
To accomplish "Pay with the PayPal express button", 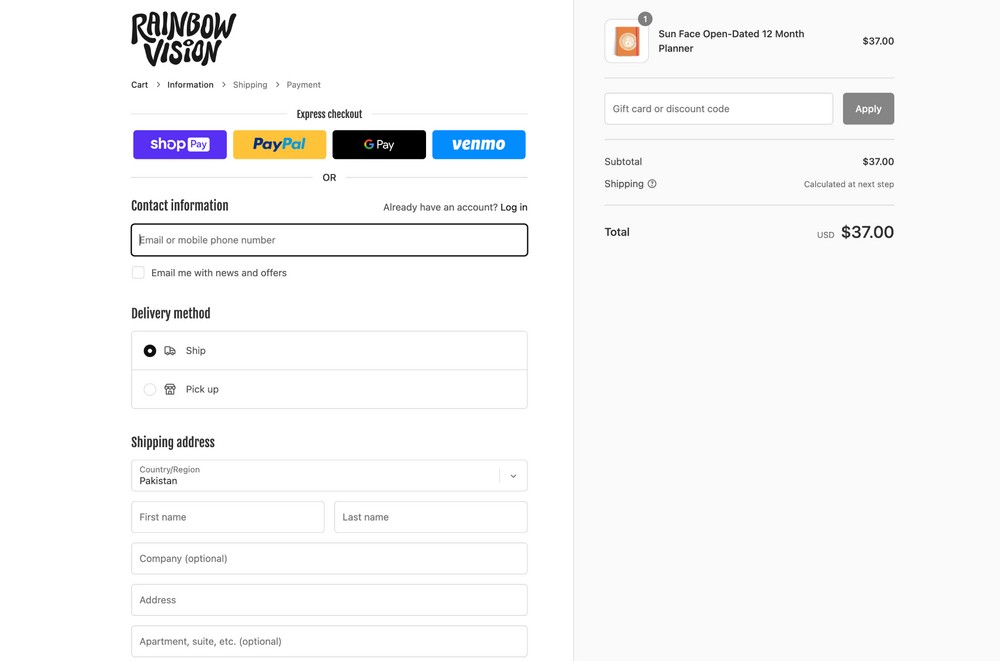I will [x=279, y=144].
